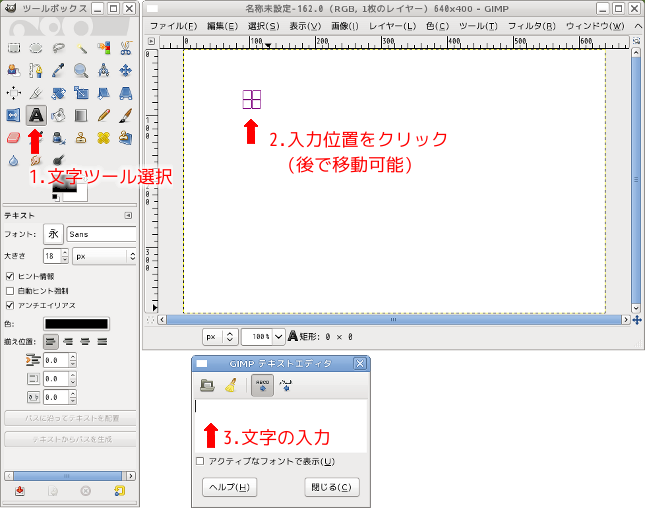Select the Pencil tool
Image resolution: width=645 pixels, height=508 pixels.
point(103,115)
